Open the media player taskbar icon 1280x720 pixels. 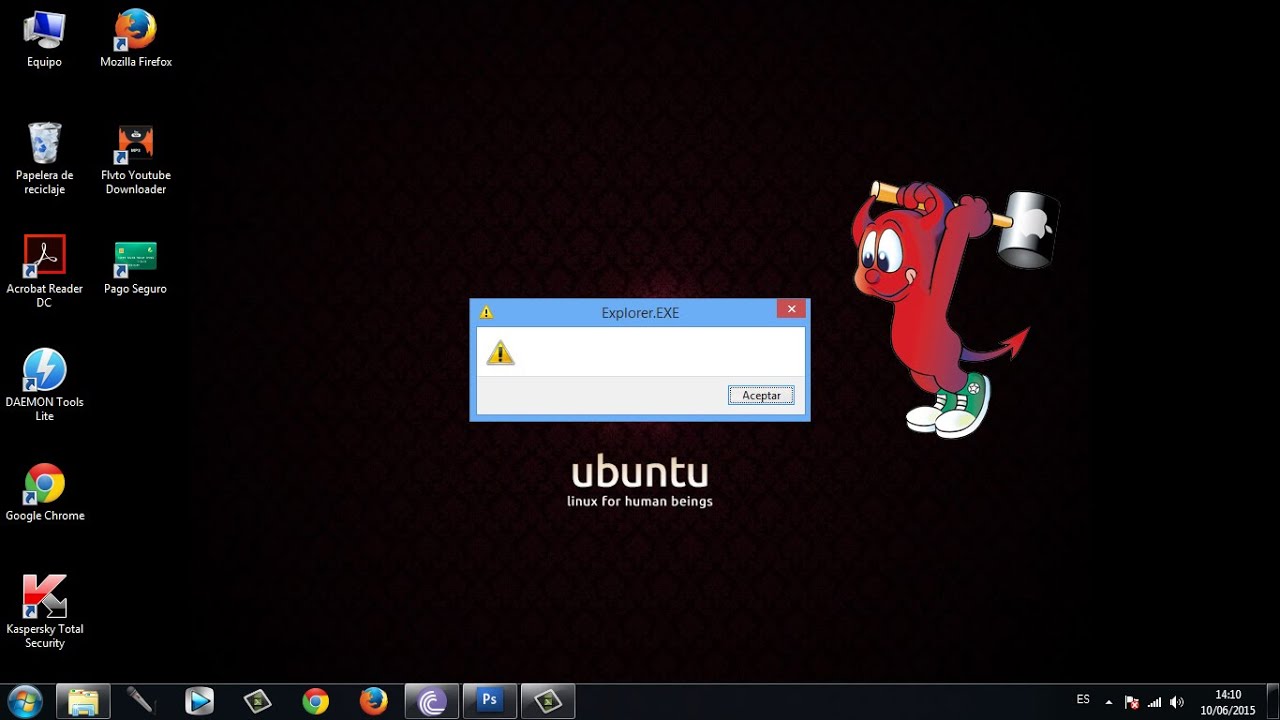[199, 701]
